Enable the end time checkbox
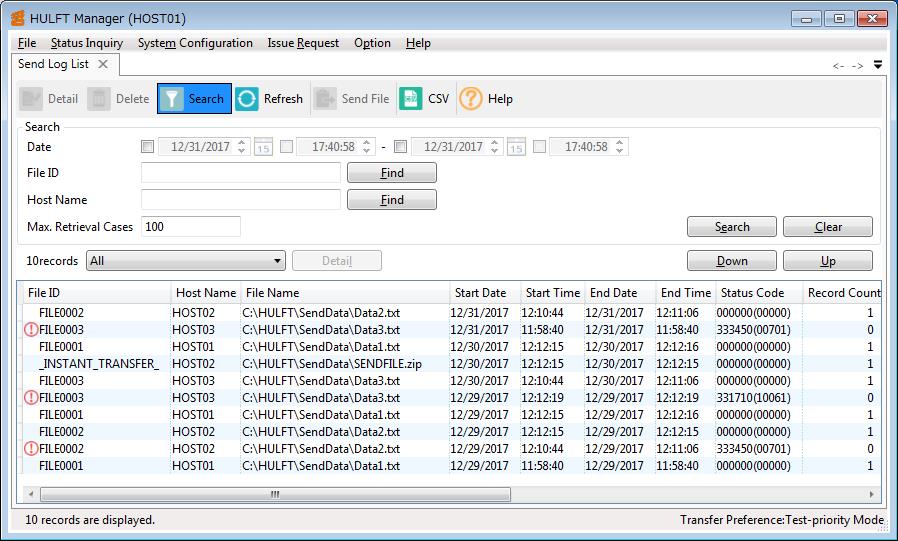The height and width of the screenshot is (541, 898). (x=539, y=147)
